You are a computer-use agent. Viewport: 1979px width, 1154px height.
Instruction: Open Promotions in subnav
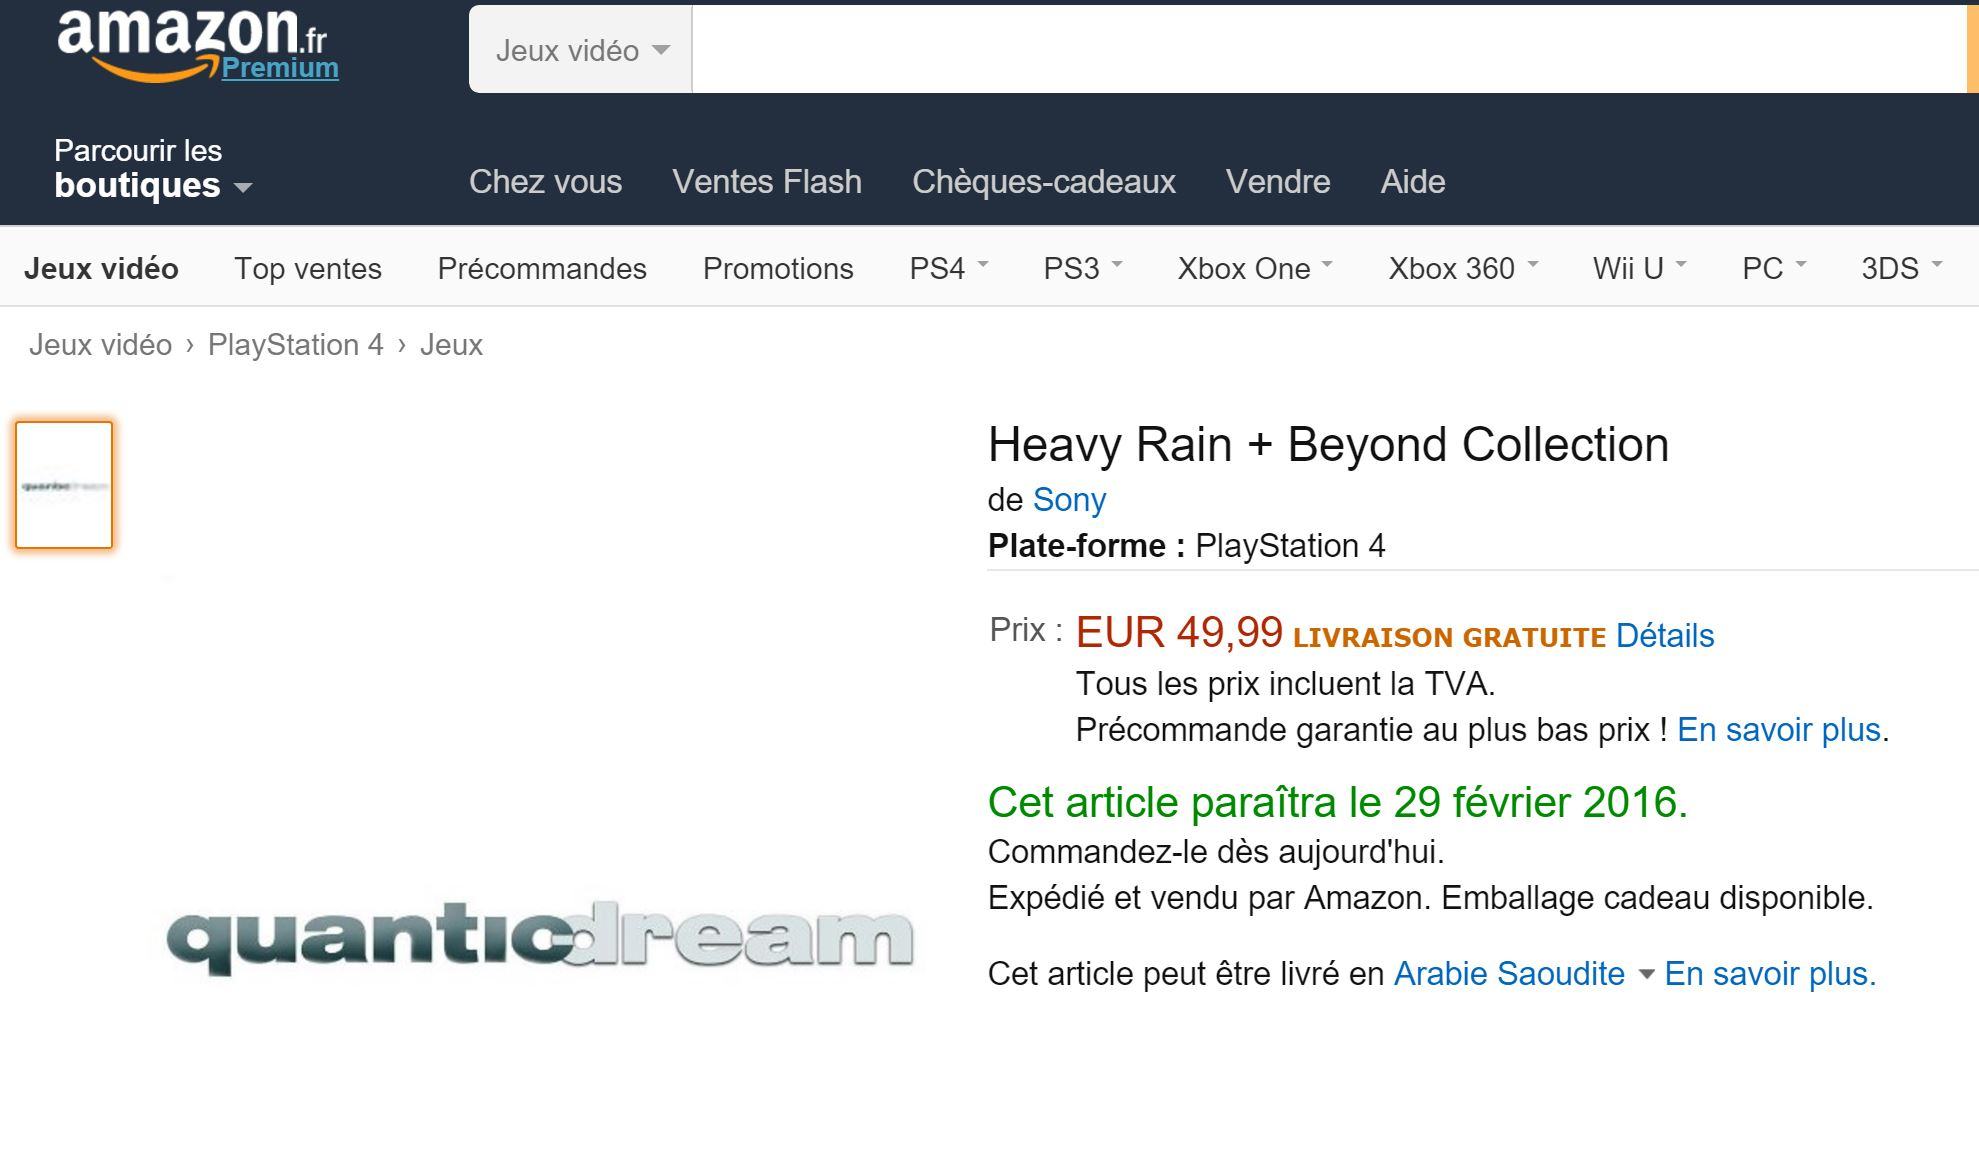pos(778,268)
